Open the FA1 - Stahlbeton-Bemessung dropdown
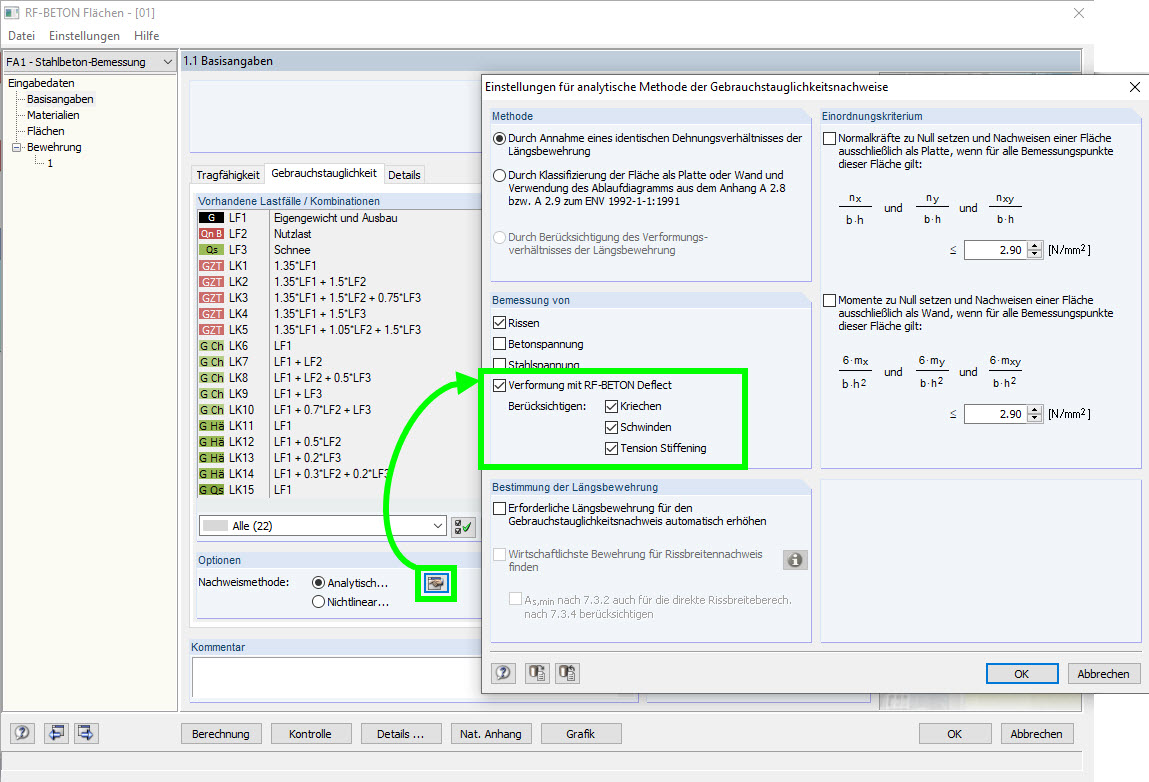The height and width of the screenshot is (782, 1149). pos(168,61)
